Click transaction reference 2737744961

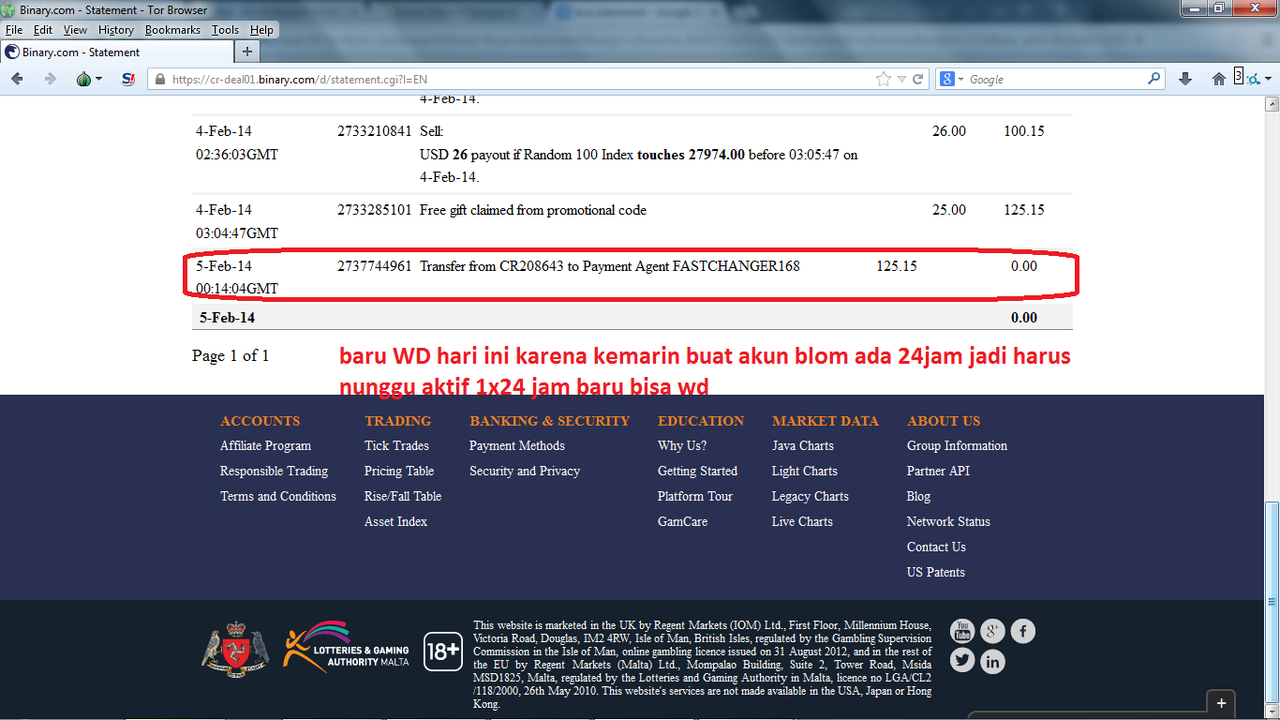(374, 266)
